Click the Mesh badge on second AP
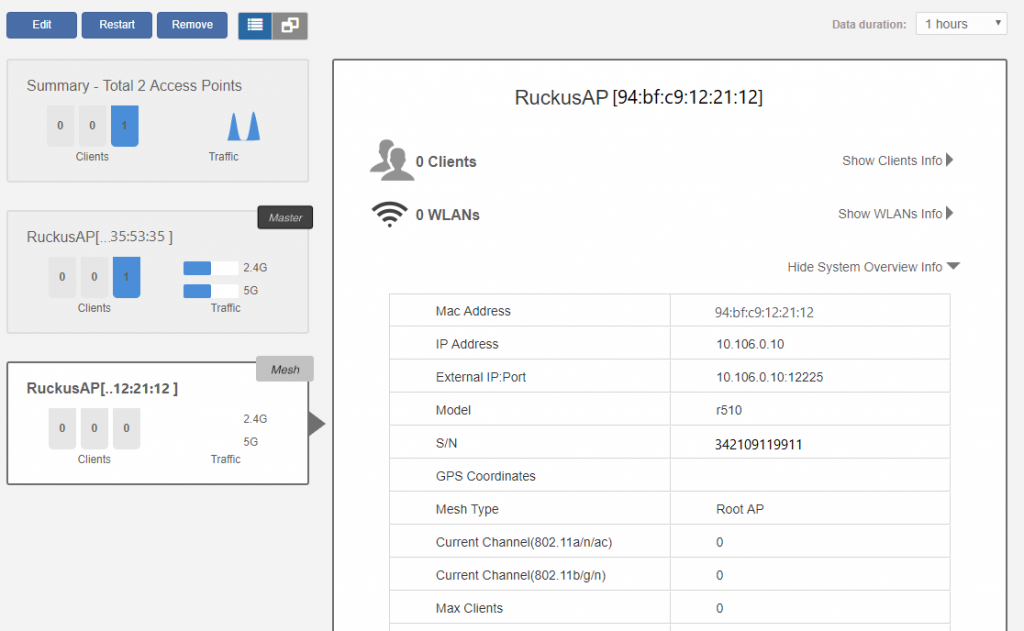Viewport: 1024px width, 631px height. pyautogui.click(x=285, y=369)
